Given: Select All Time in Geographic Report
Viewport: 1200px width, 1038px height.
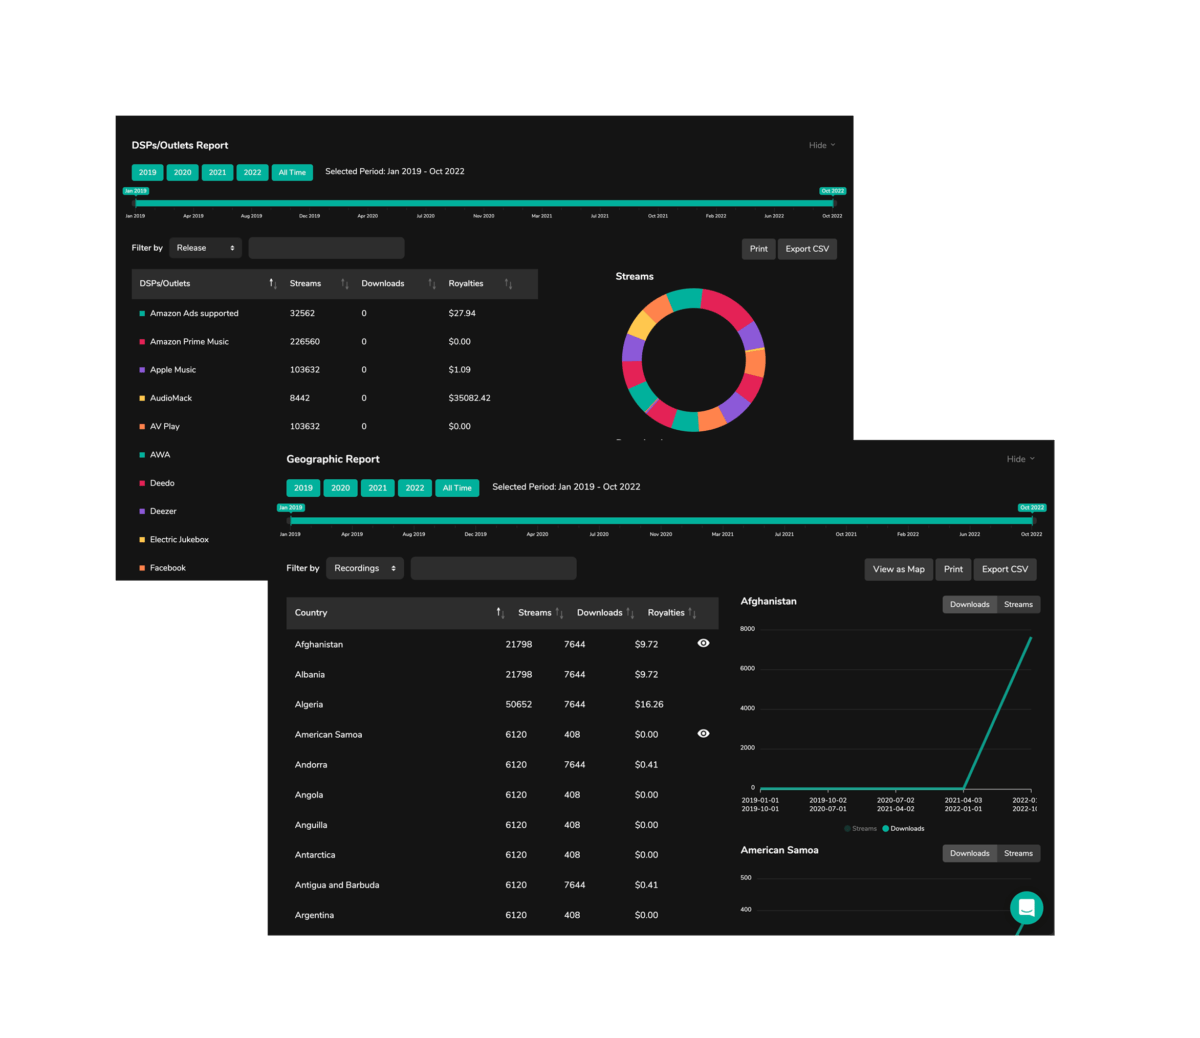Looking at the screenshot, I should tap(457, 488).
